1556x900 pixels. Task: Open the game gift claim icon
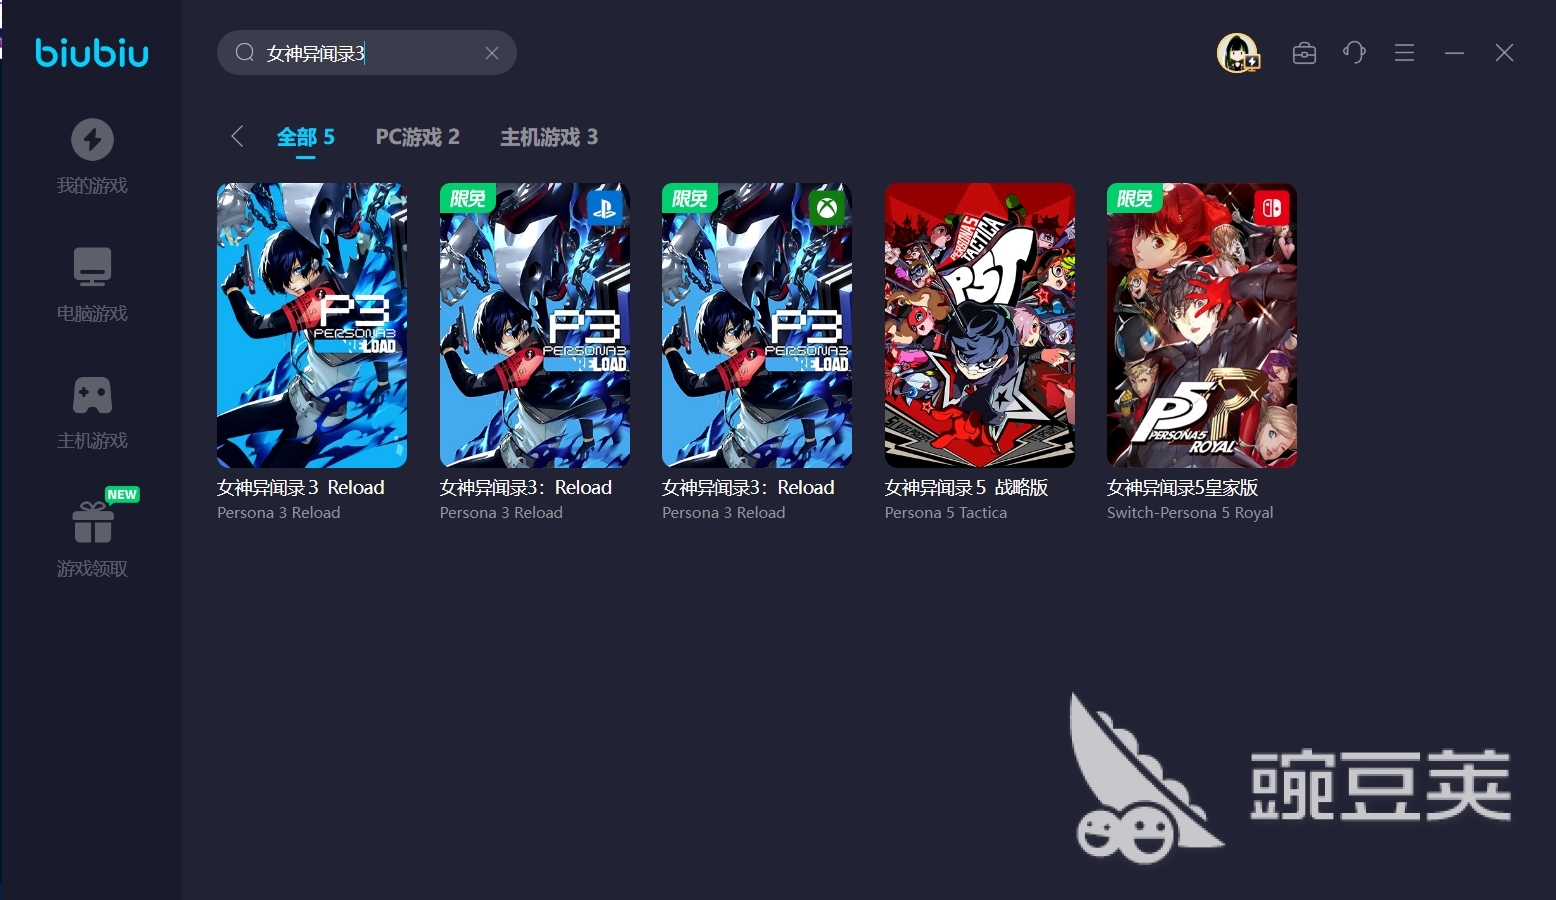pyautogui.click(x=92, y=521)
